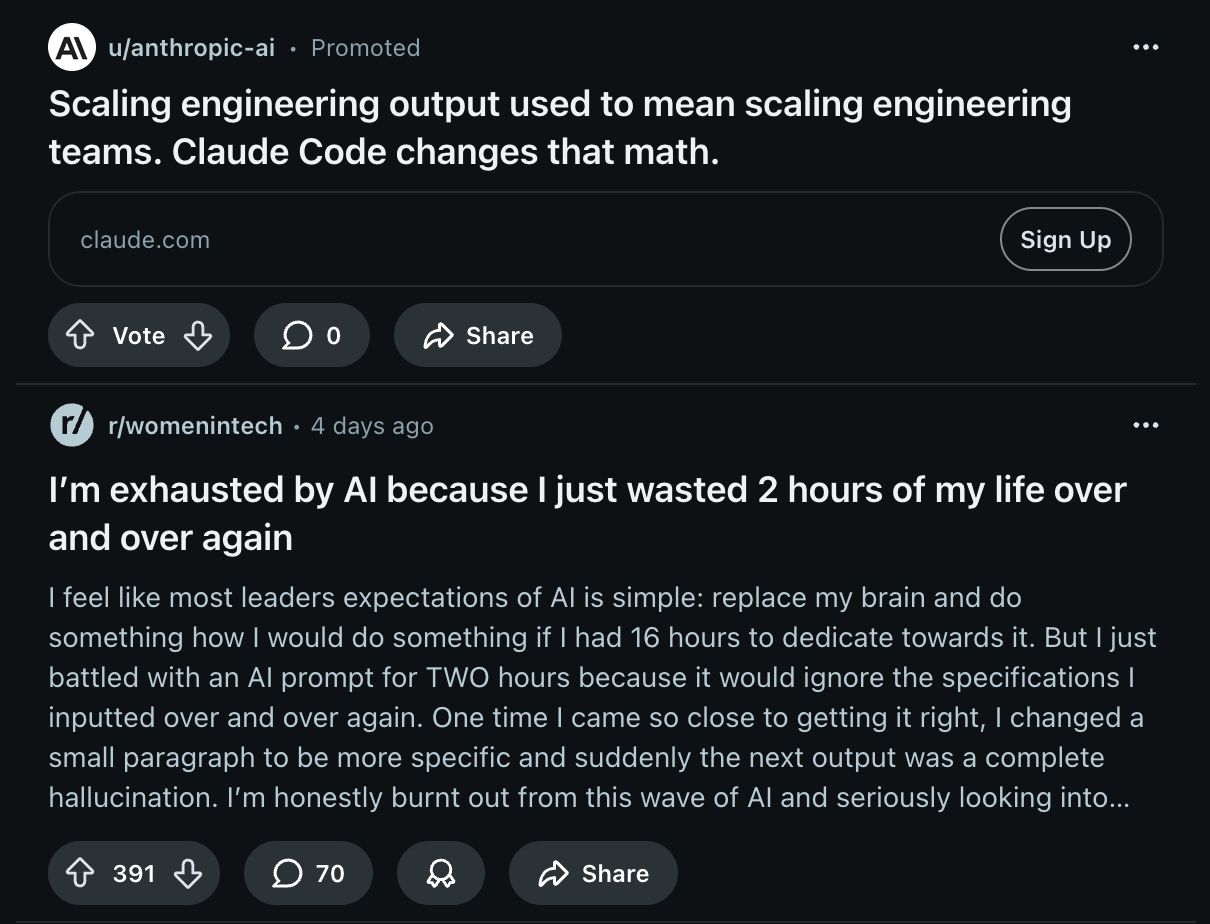This screenshot has width=1210, height=924.
Task: Upvote the exhausted by AI post
Action: tap(79, 874)
